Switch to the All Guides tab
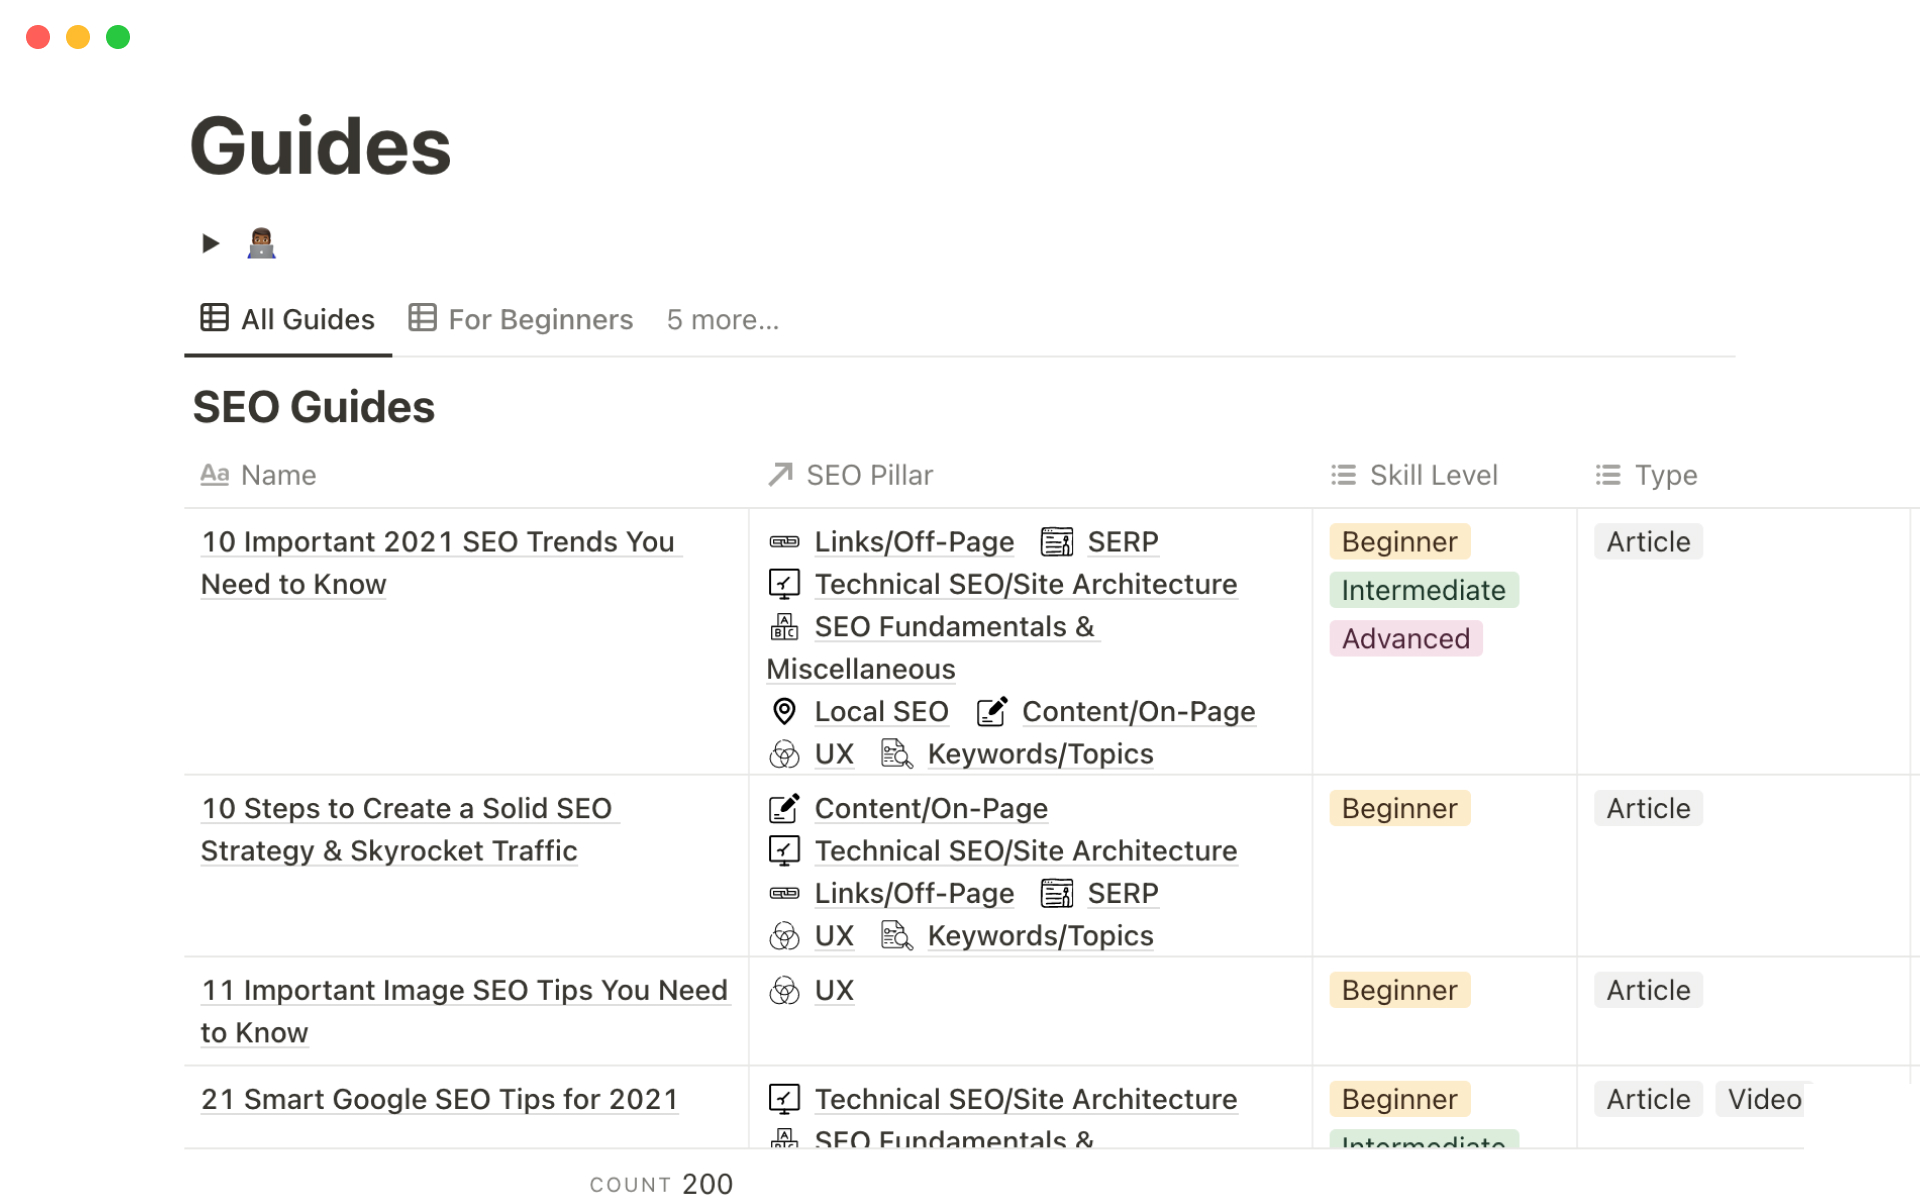Screen dimensions: 1920x1200 [288, 320]
